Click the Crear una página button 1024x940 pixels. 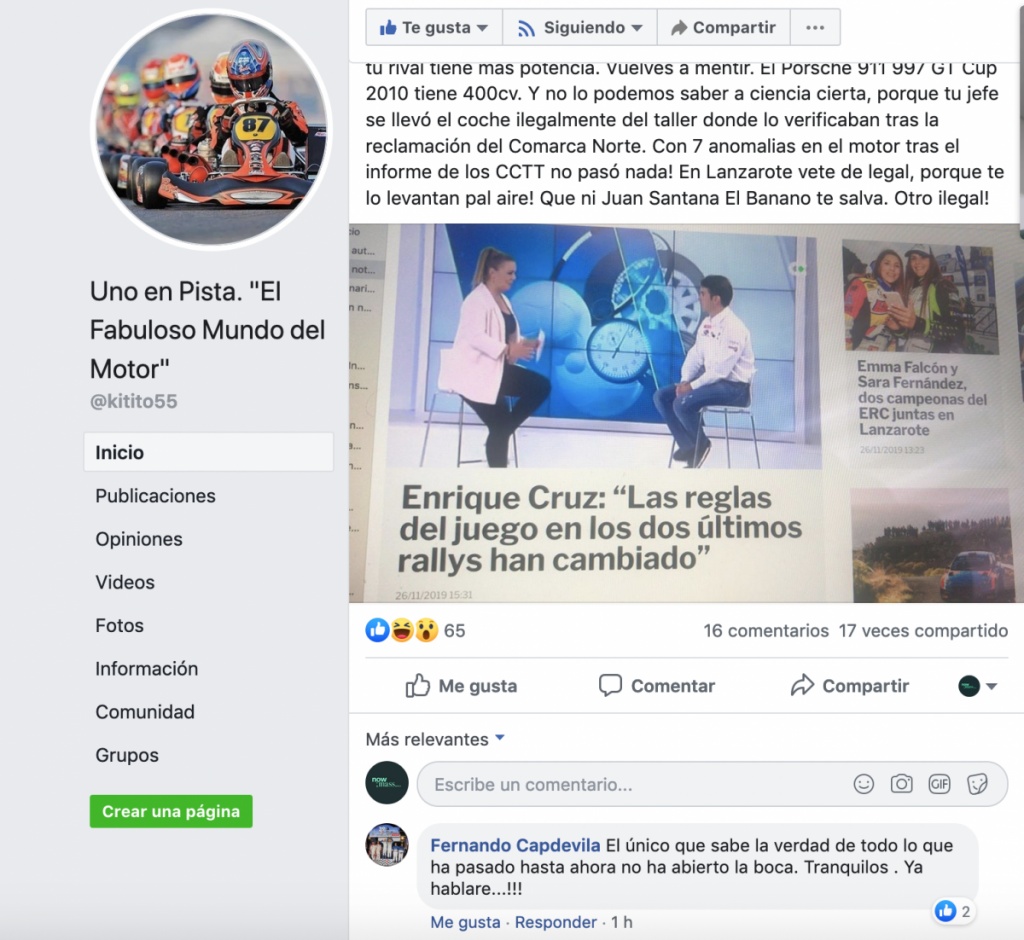point(171,811)
